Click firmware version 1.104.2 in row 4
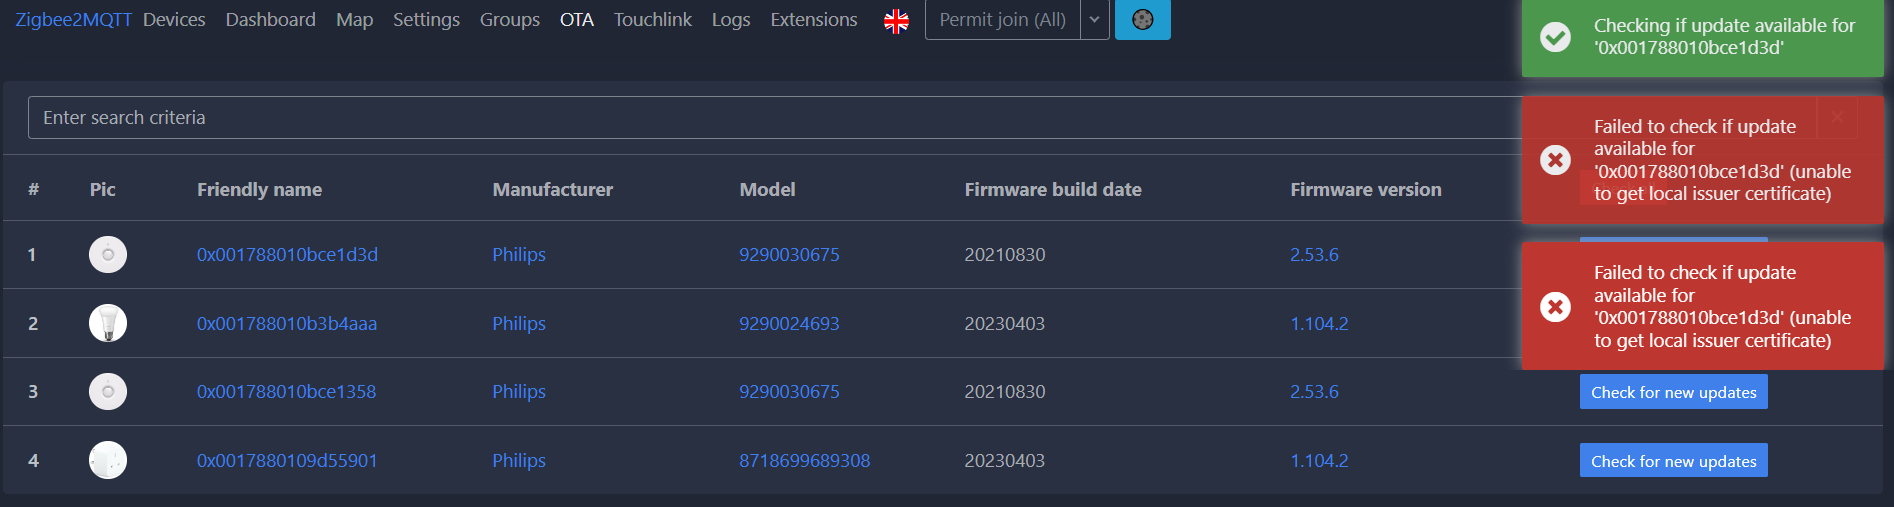1894x507 pixels. 1319,460
